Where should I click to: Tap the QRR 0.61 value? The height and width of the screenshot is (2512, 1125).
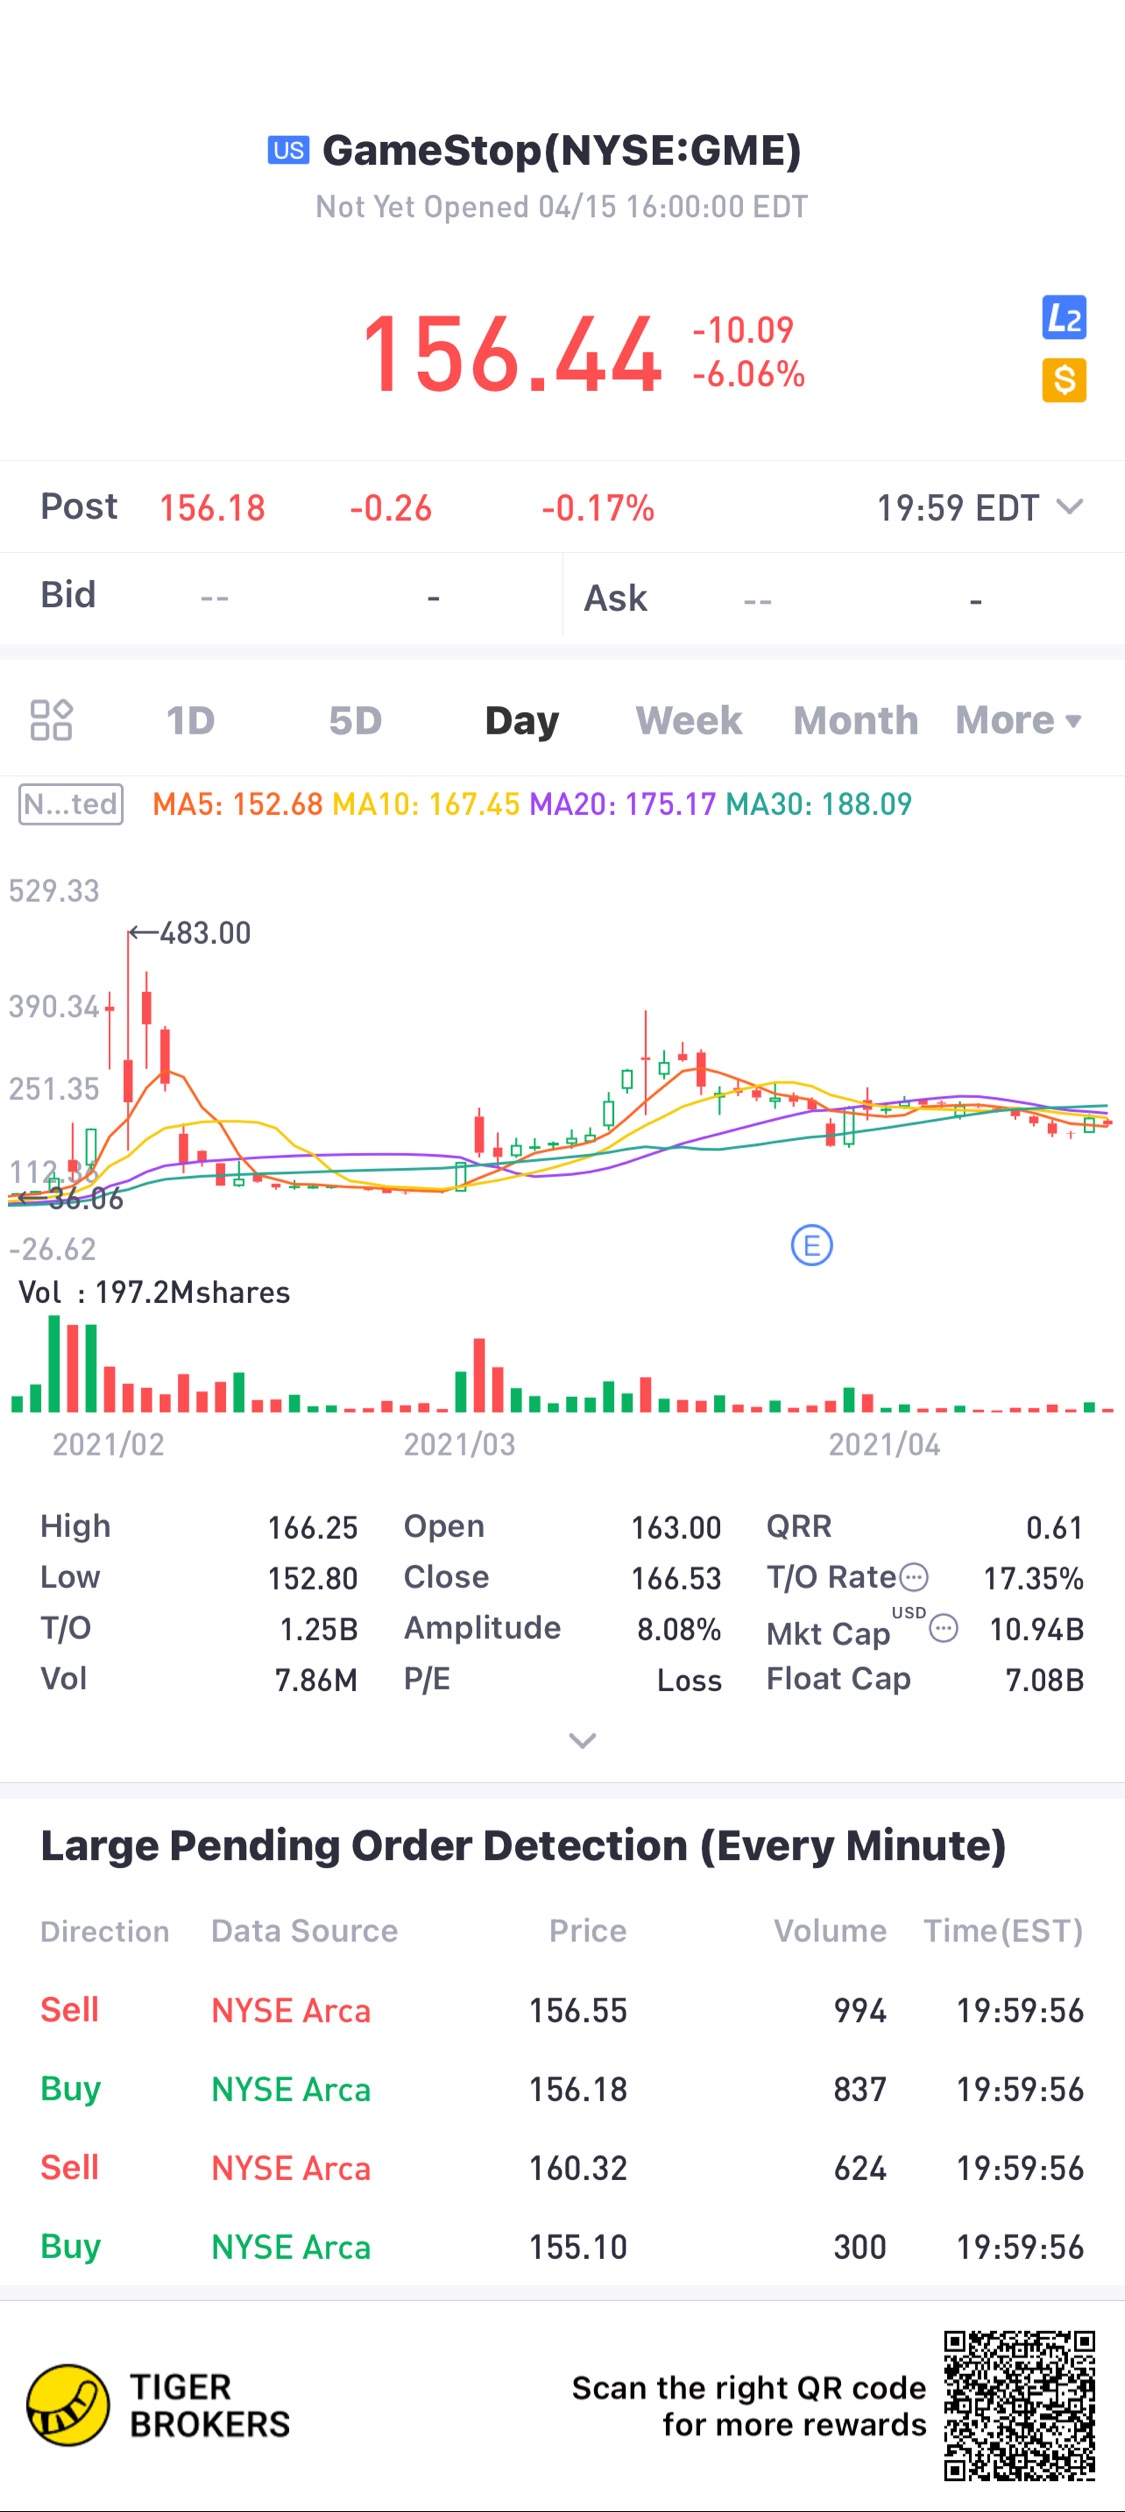click(1055, 1527)
